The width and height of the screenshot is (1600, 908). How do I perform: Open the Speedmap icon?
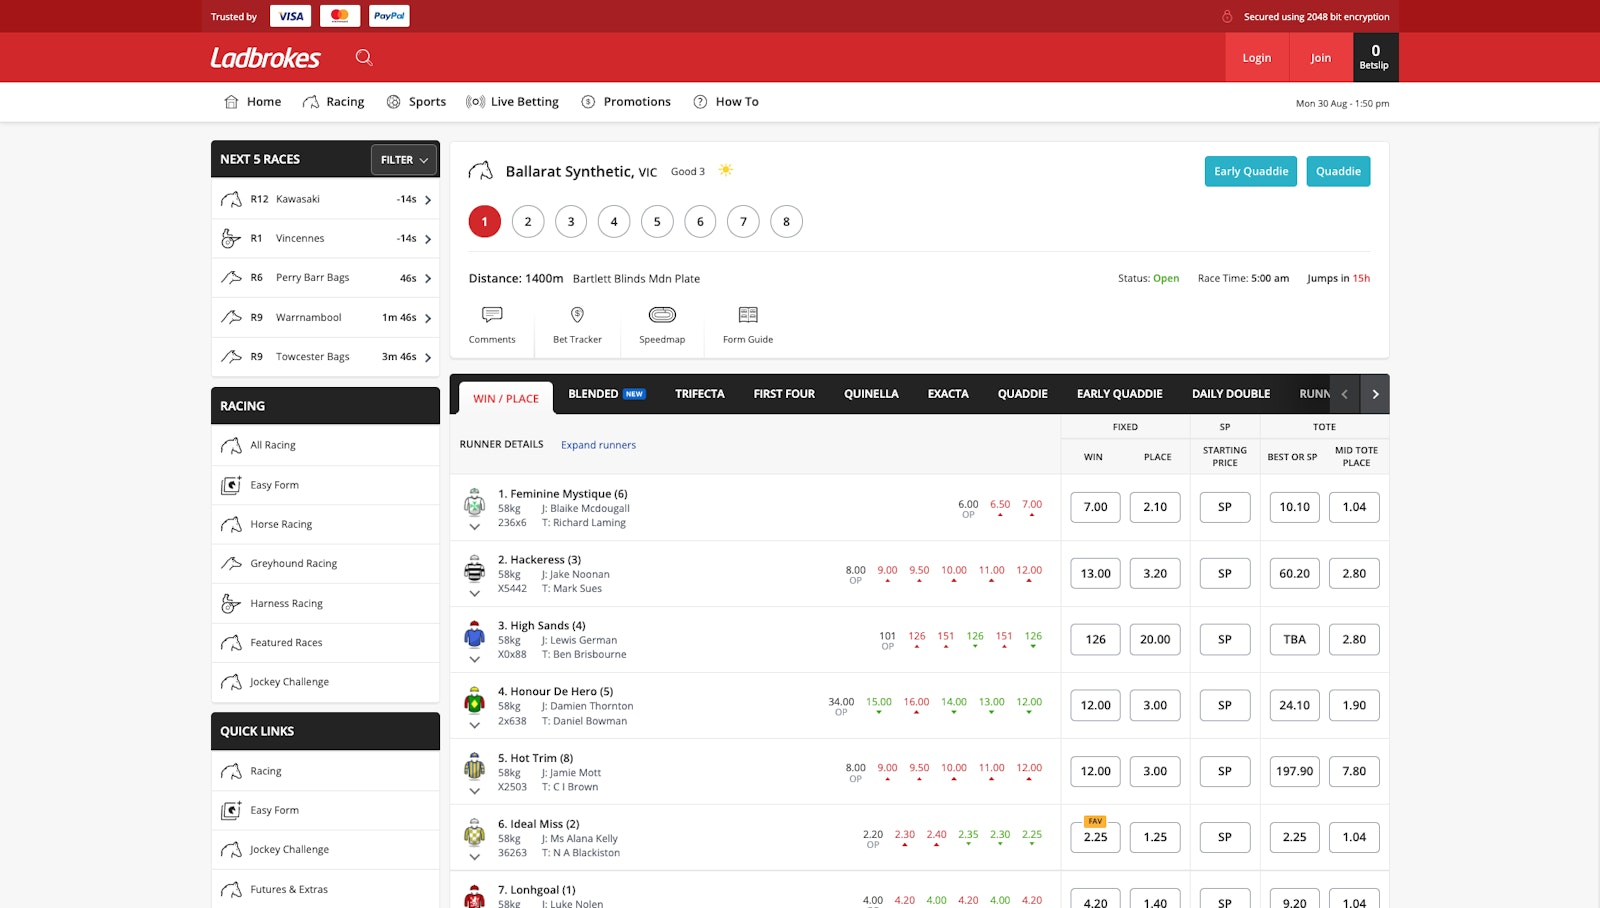pos(661,324)
